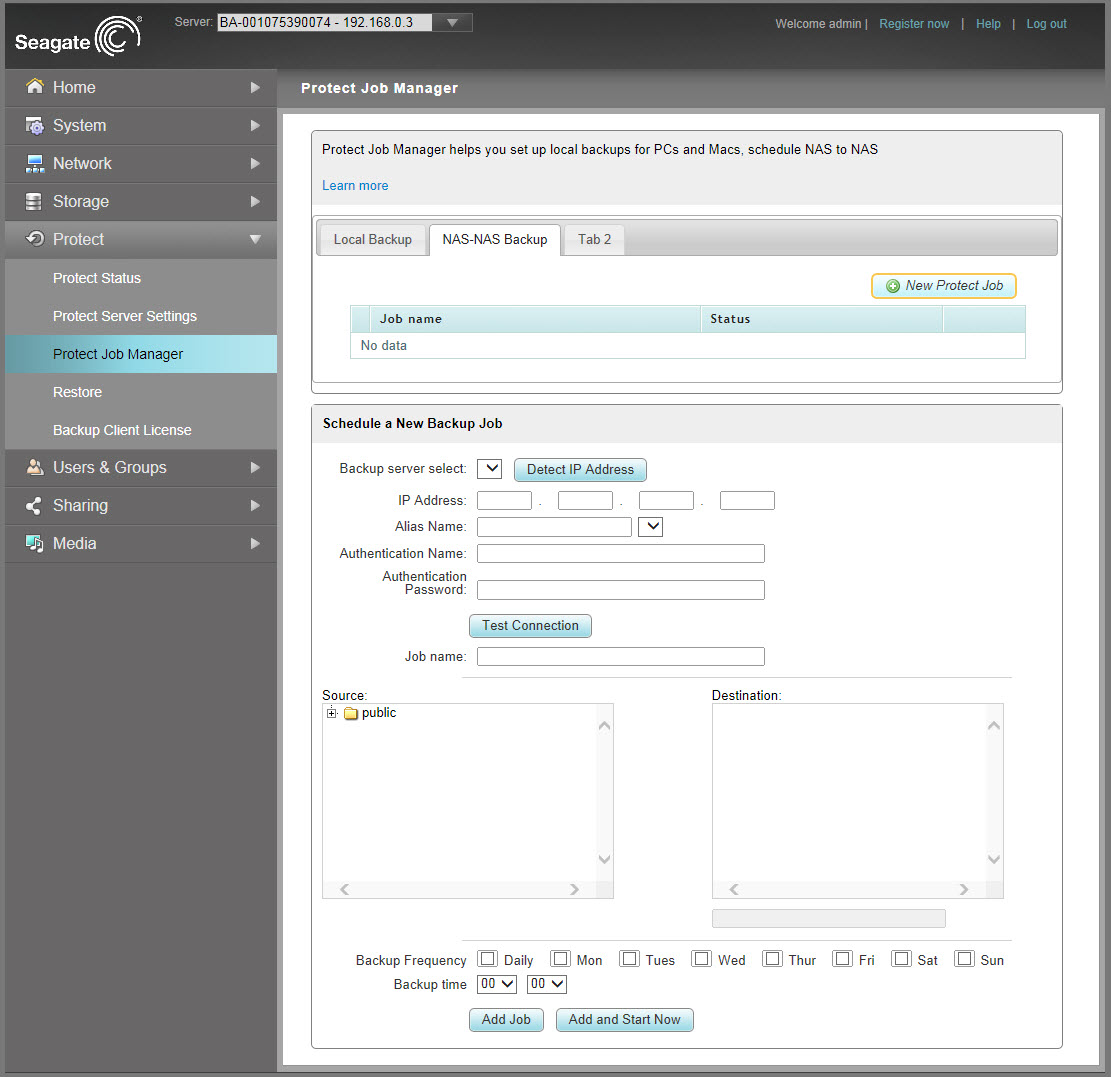Click the New Protect Job button
This screenshot has height=1077, width=1111.
coord(944,286)
